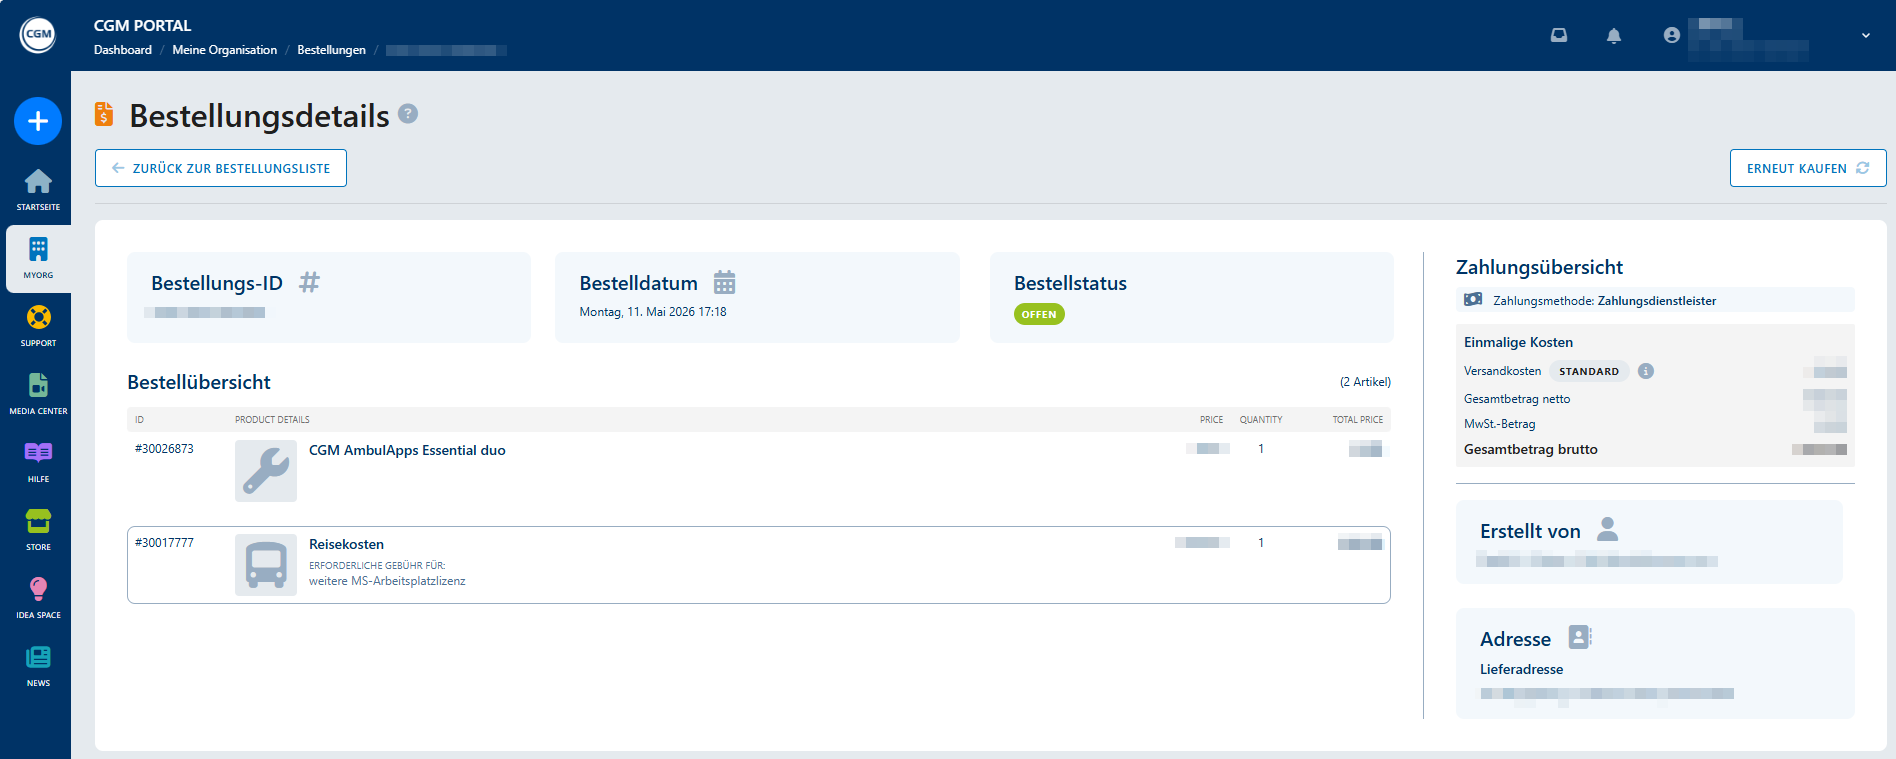Screen dimensions: 1896x759
Task: Expand the user menu chevron
Action: 1866,35
